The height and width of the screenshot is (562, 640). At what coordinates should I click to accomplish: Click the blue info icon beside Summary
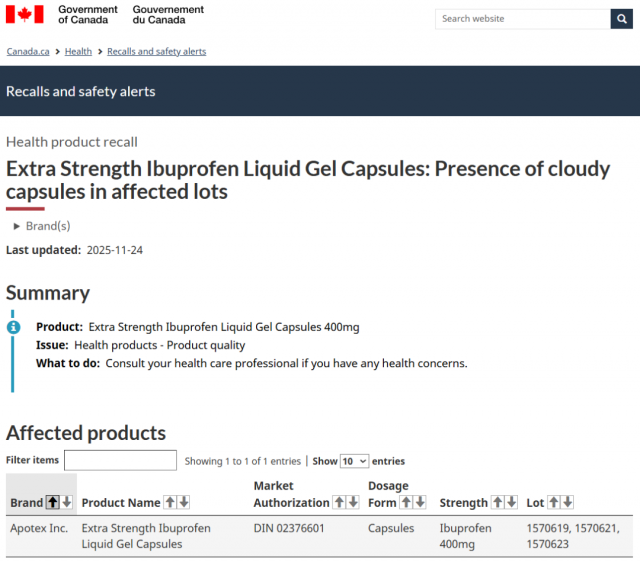coord(13,327)
